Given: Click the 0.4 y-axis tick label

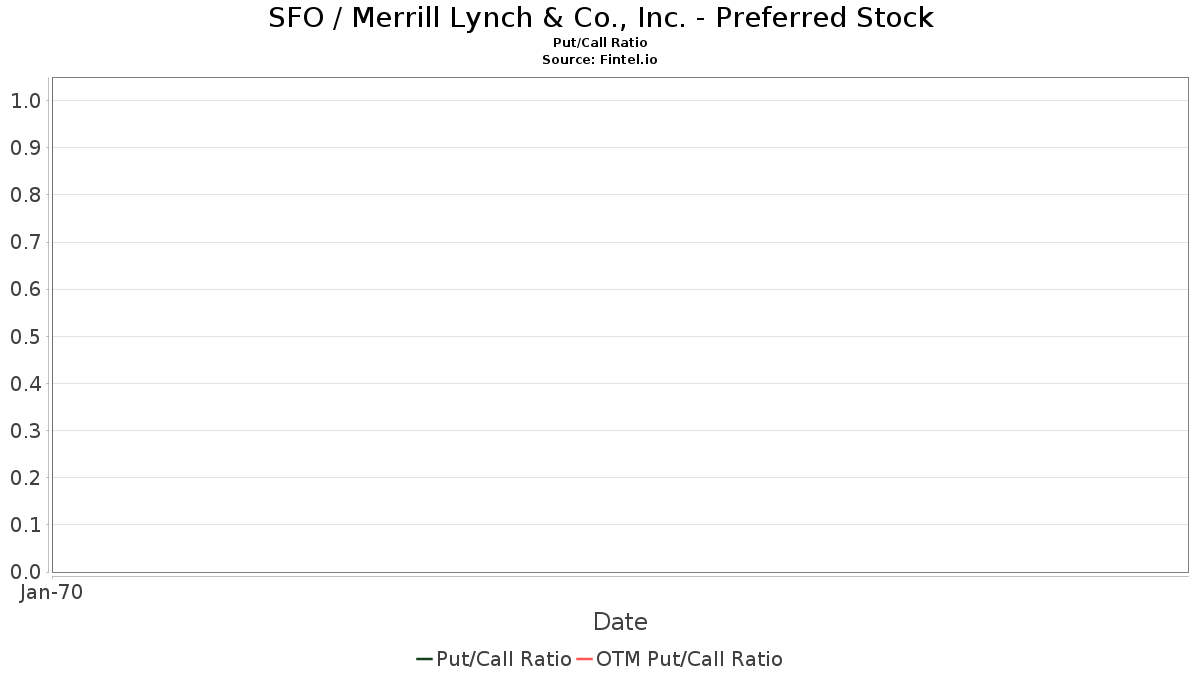Looking at the screenshot, I should coord(25,384).
